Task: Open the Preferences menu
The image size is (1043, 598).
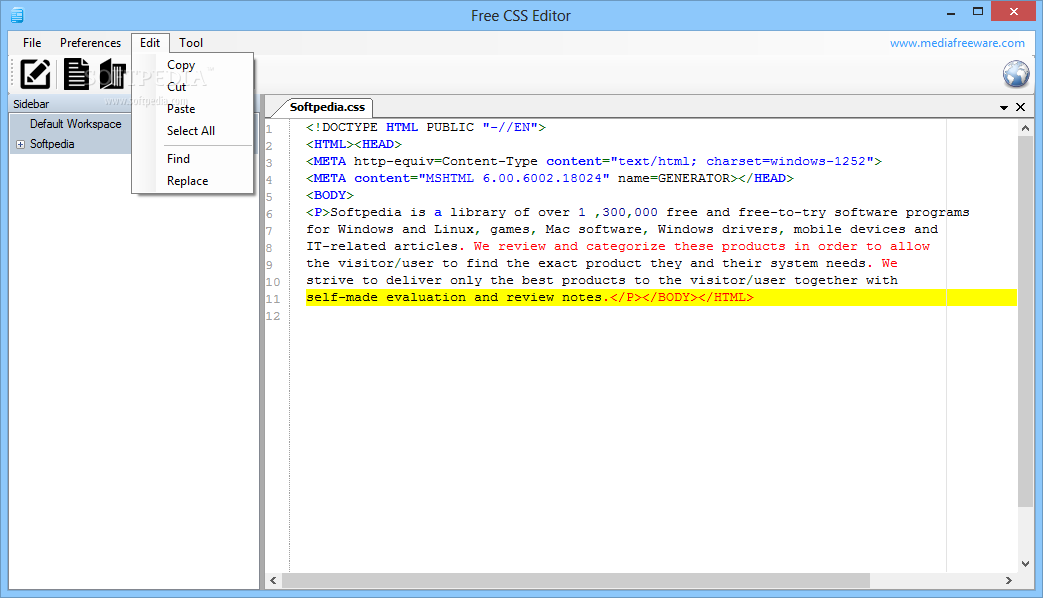Action: click(x=90, y=43)
